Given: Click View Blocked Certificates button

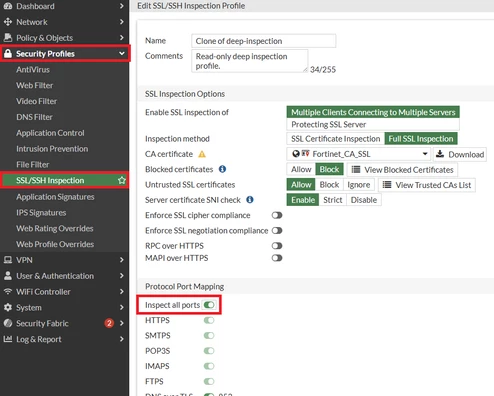Looking at the screenshot, I should pyautogui.click(x=402, y=170).
